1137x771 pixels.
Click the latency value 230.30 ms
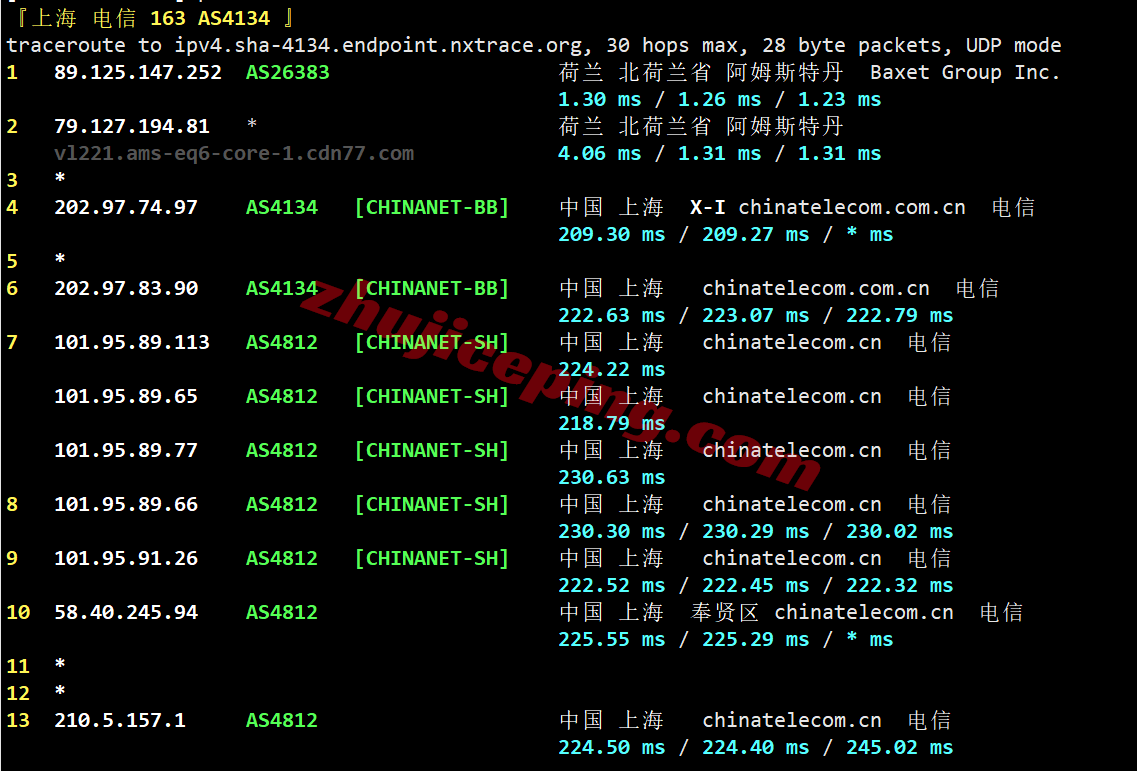611,532
